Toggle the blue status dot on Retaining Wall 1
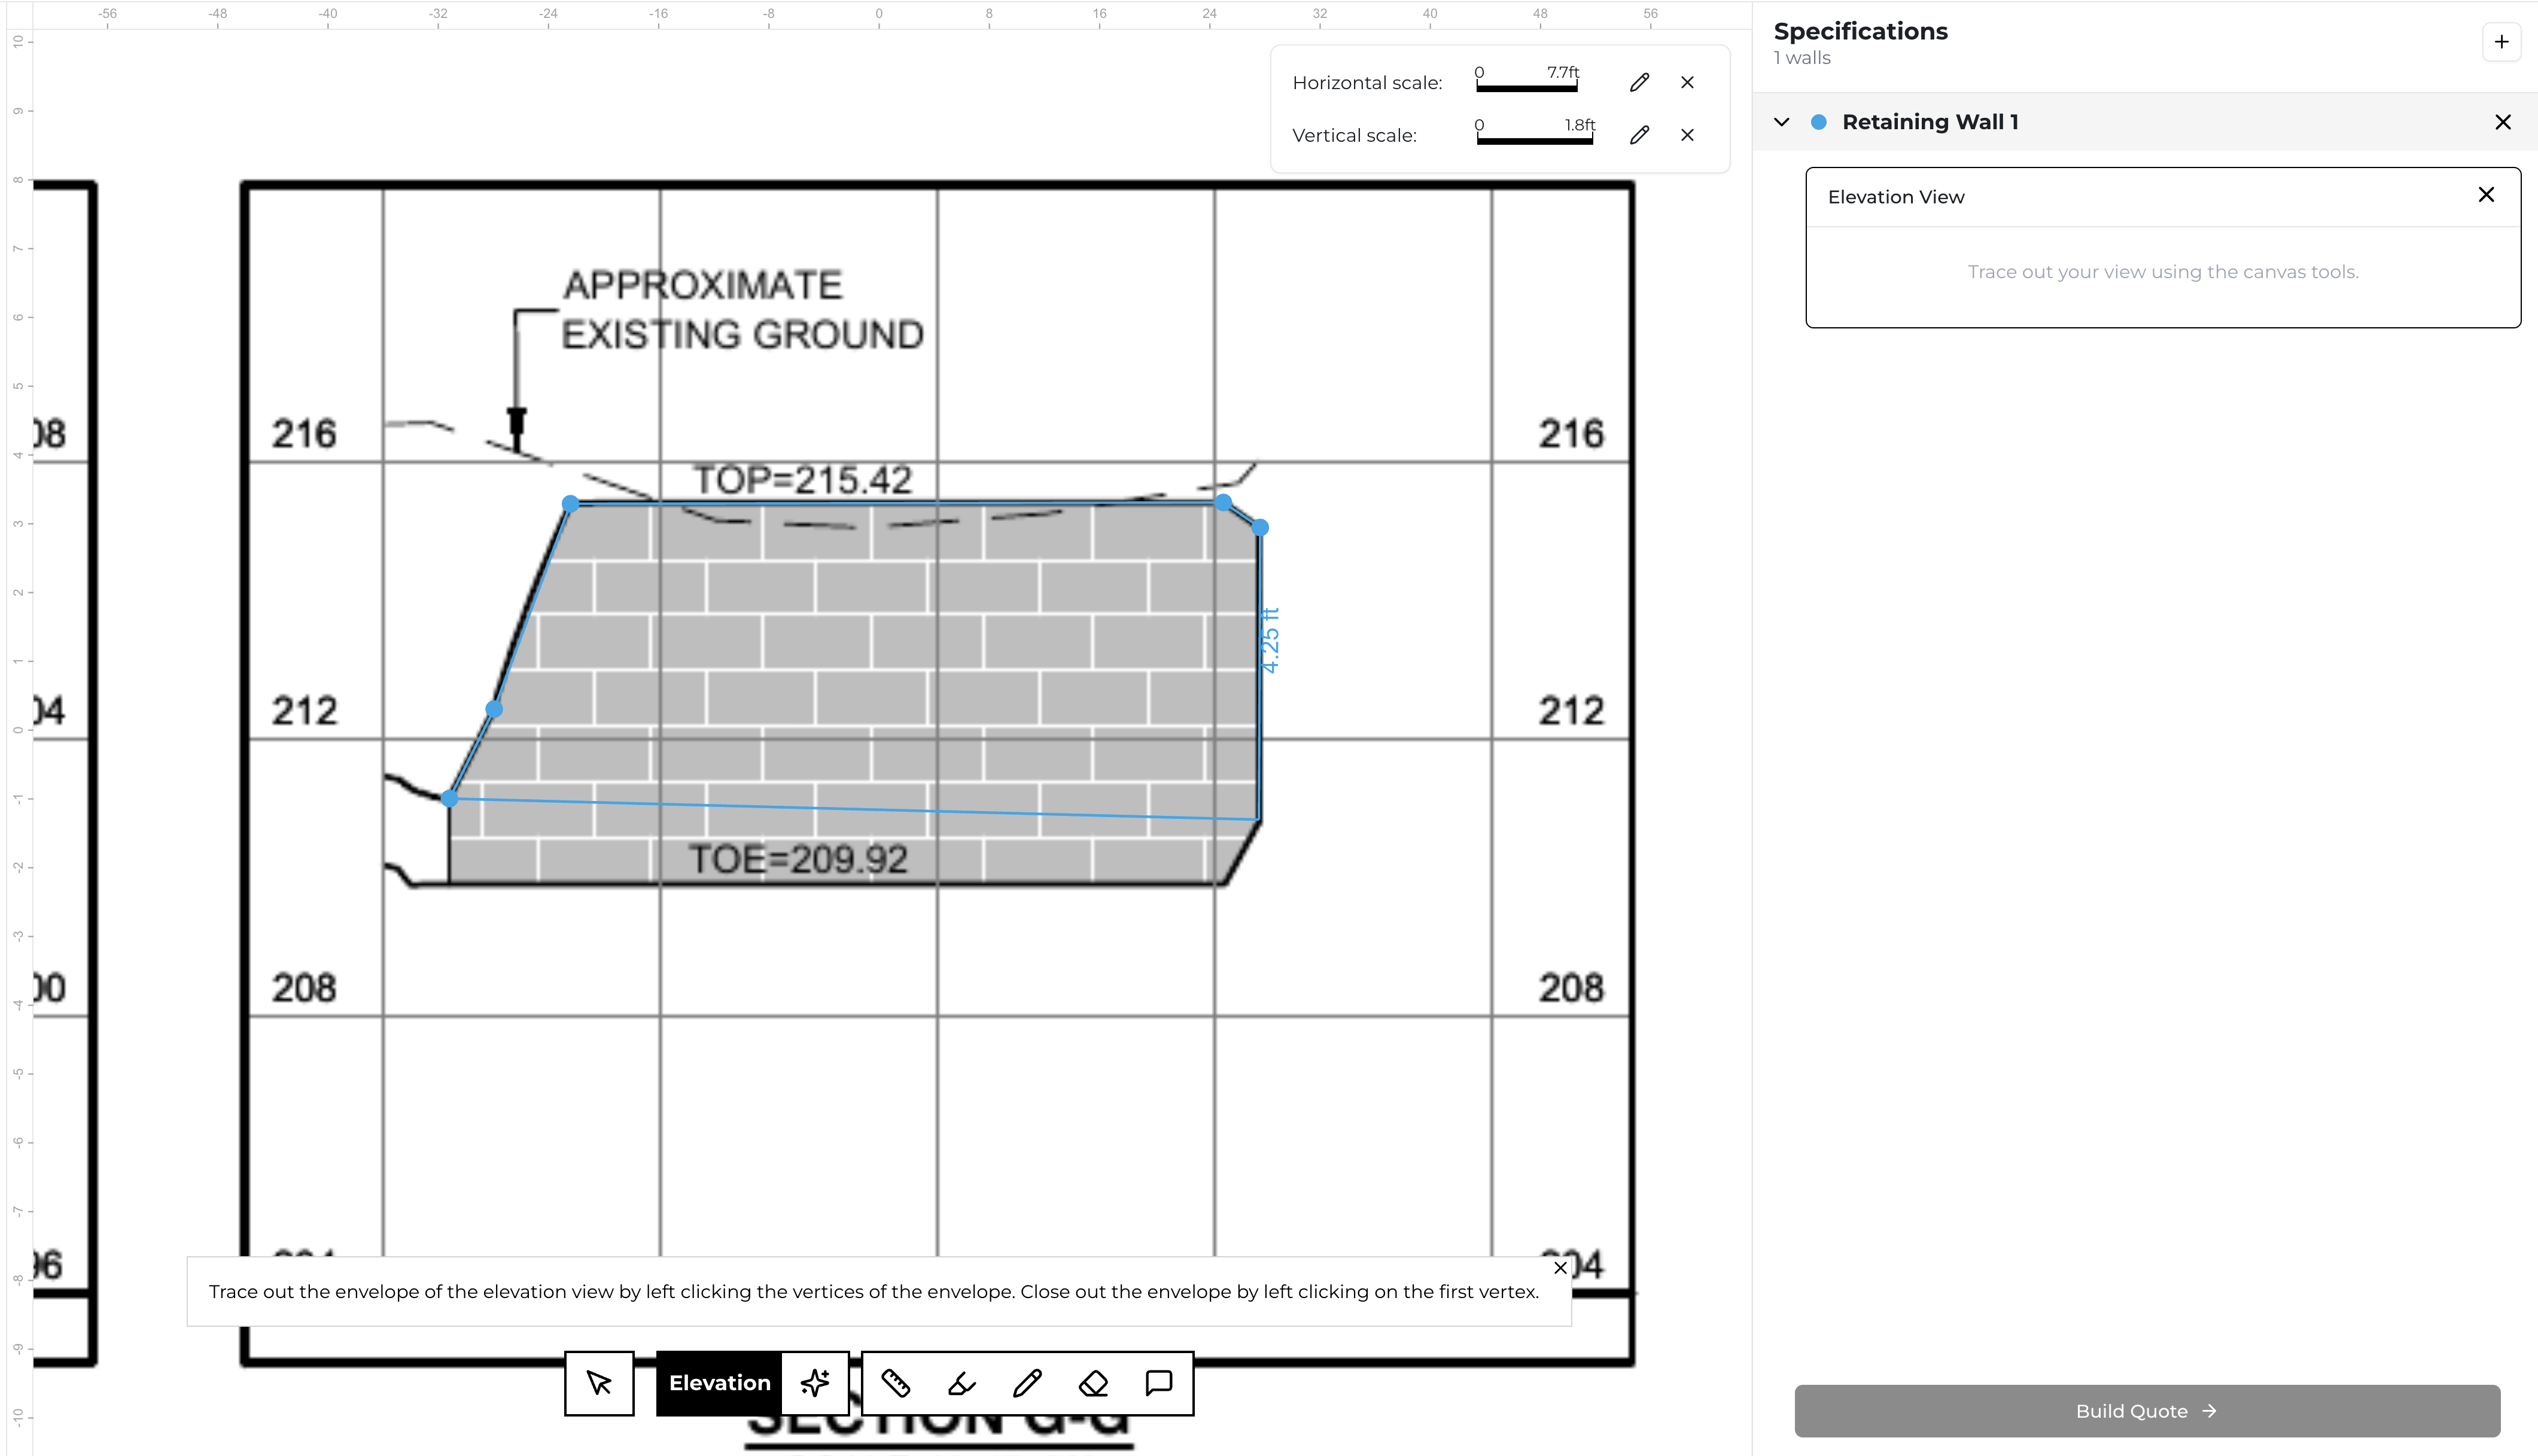The height and width of the screenshot is (1456, 2538). point(1820,121)
